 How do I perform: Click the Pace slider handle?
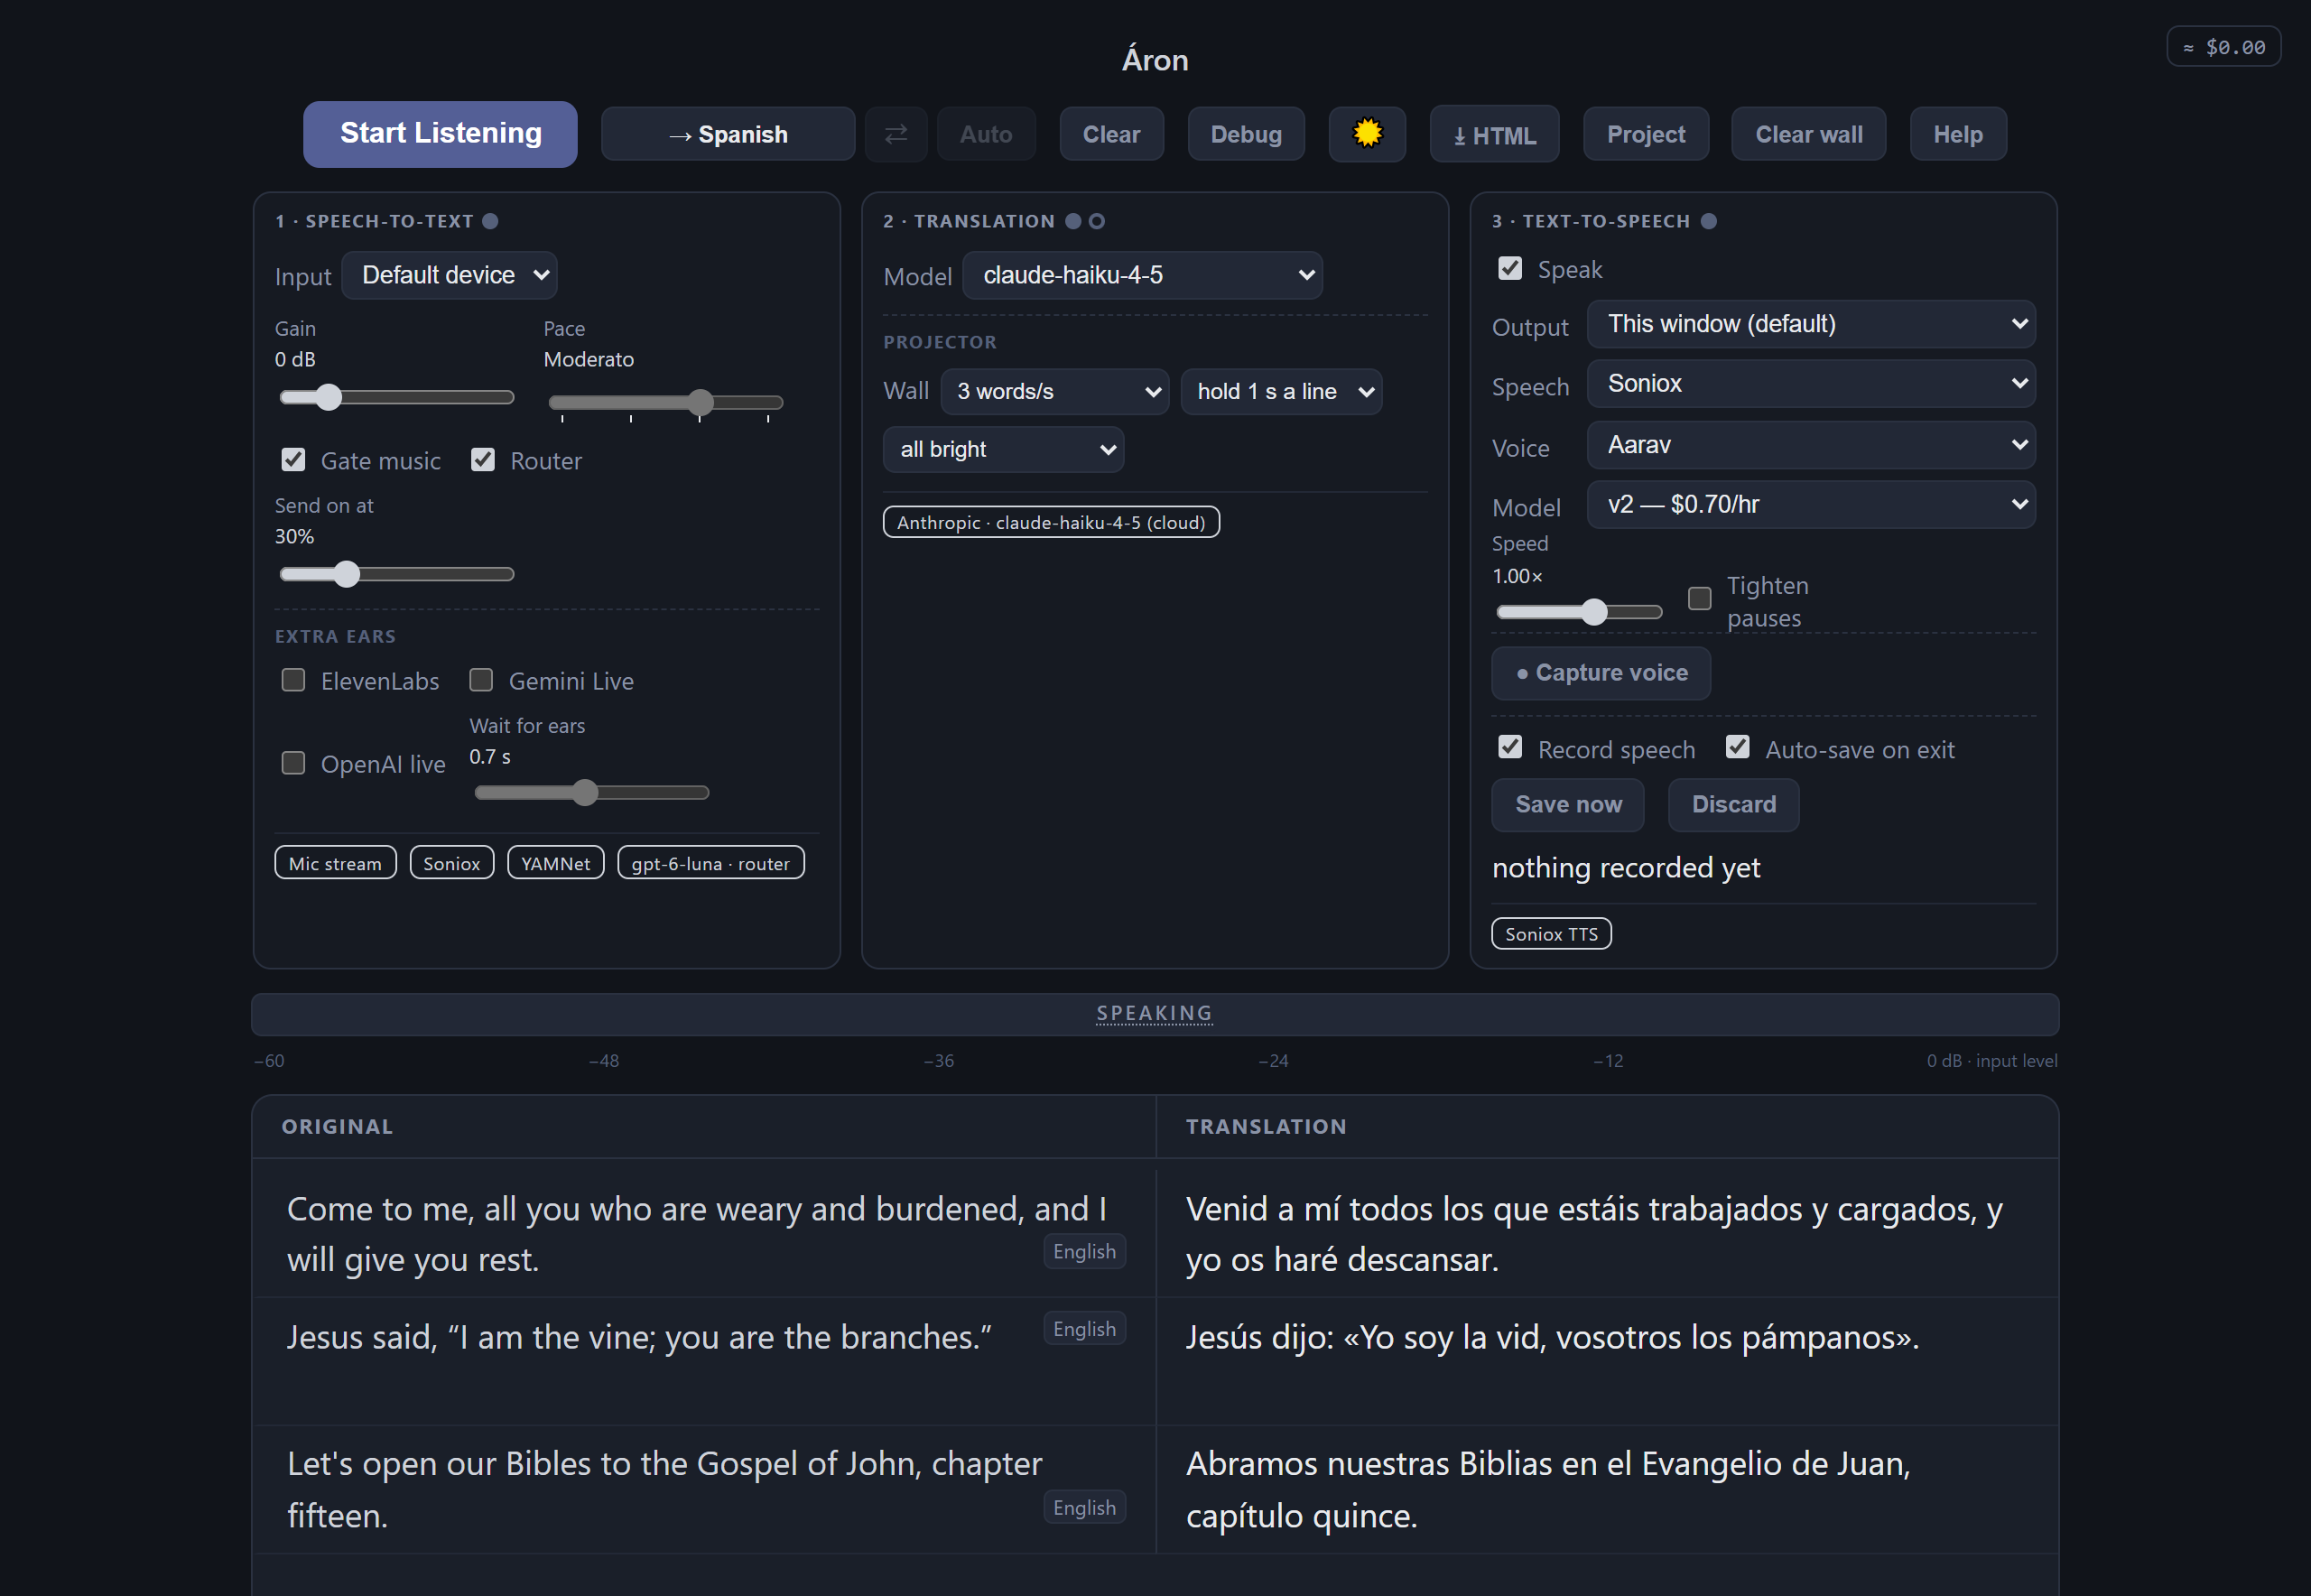(701, 402)
